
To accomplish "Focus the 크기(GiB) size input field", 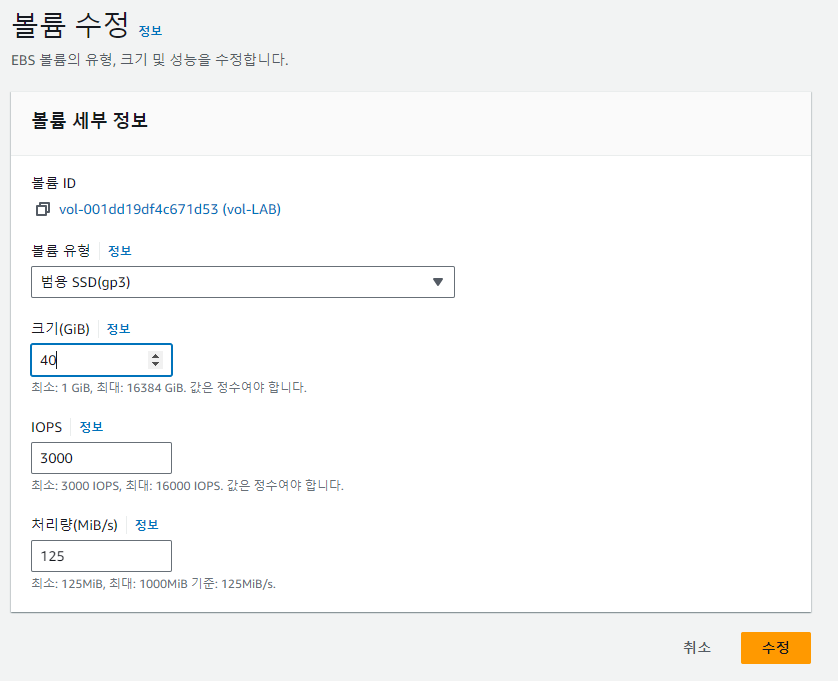I will tap(101, 360).
